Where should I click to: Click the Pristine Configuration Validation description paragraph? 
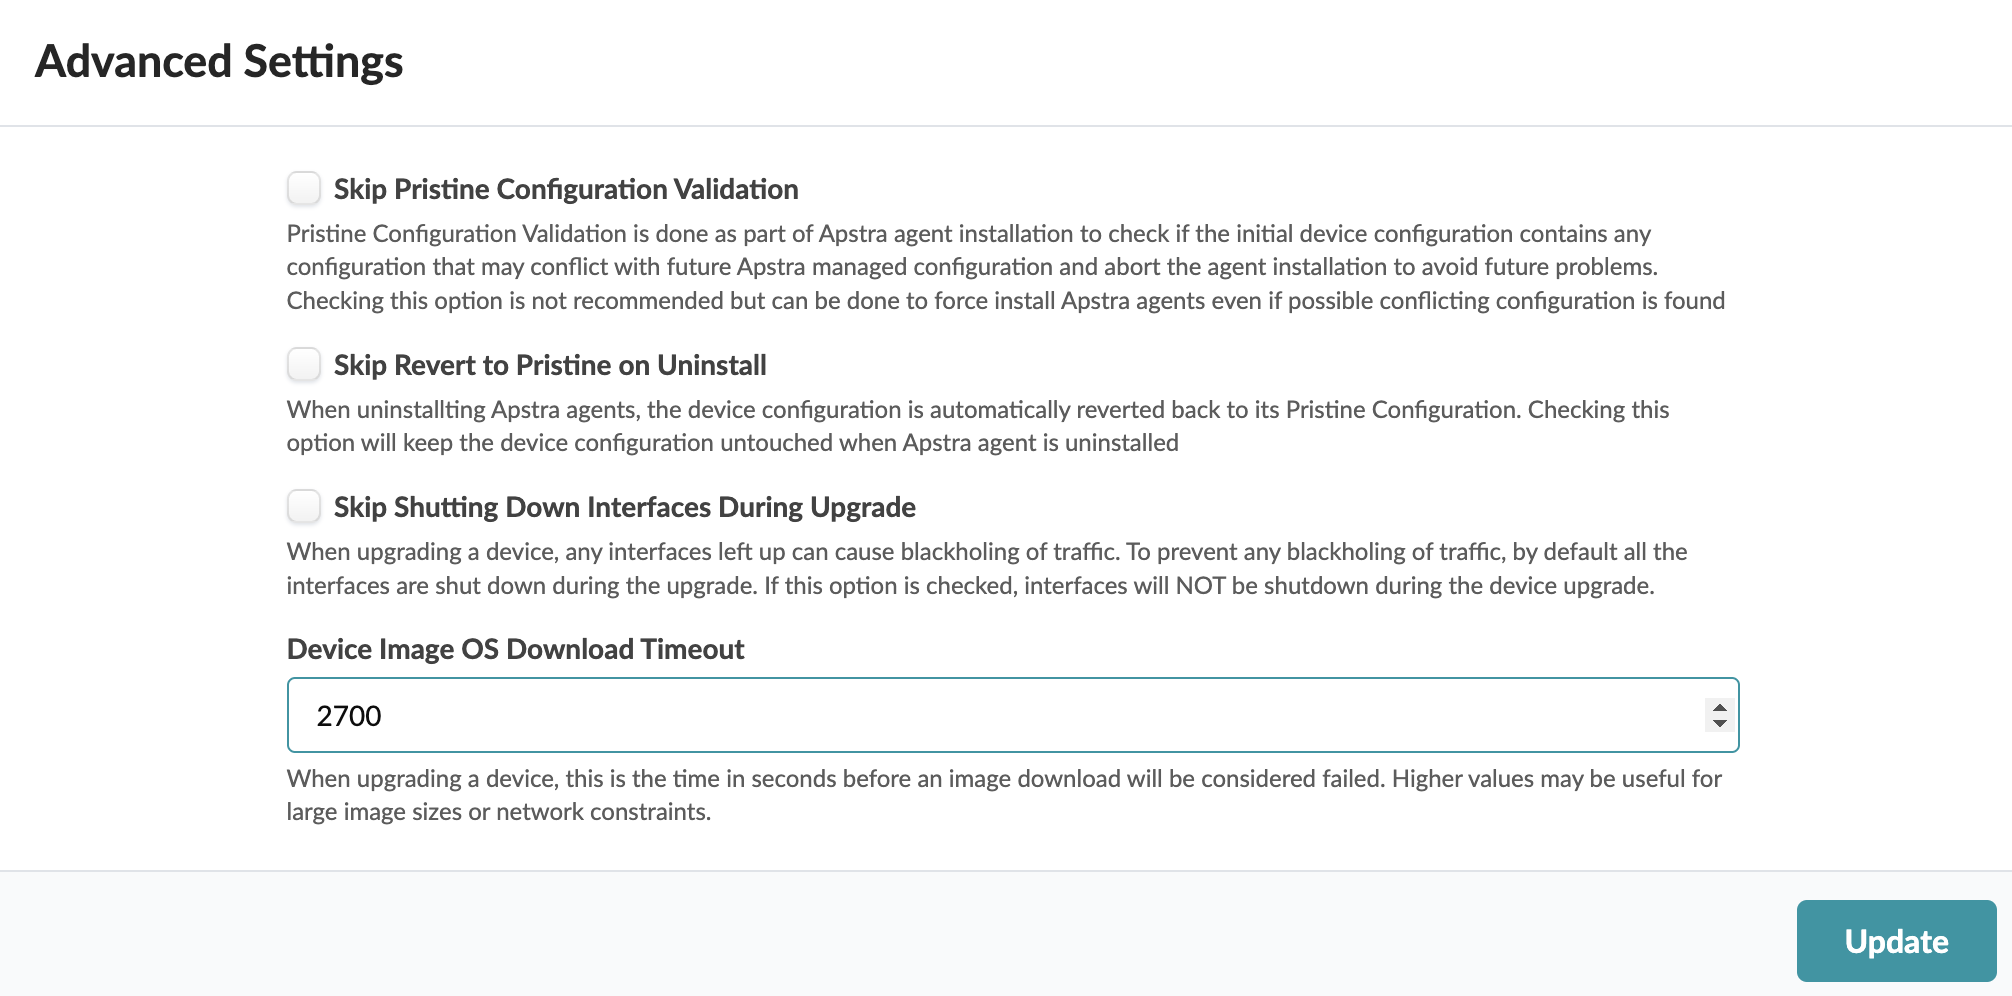1005,267
